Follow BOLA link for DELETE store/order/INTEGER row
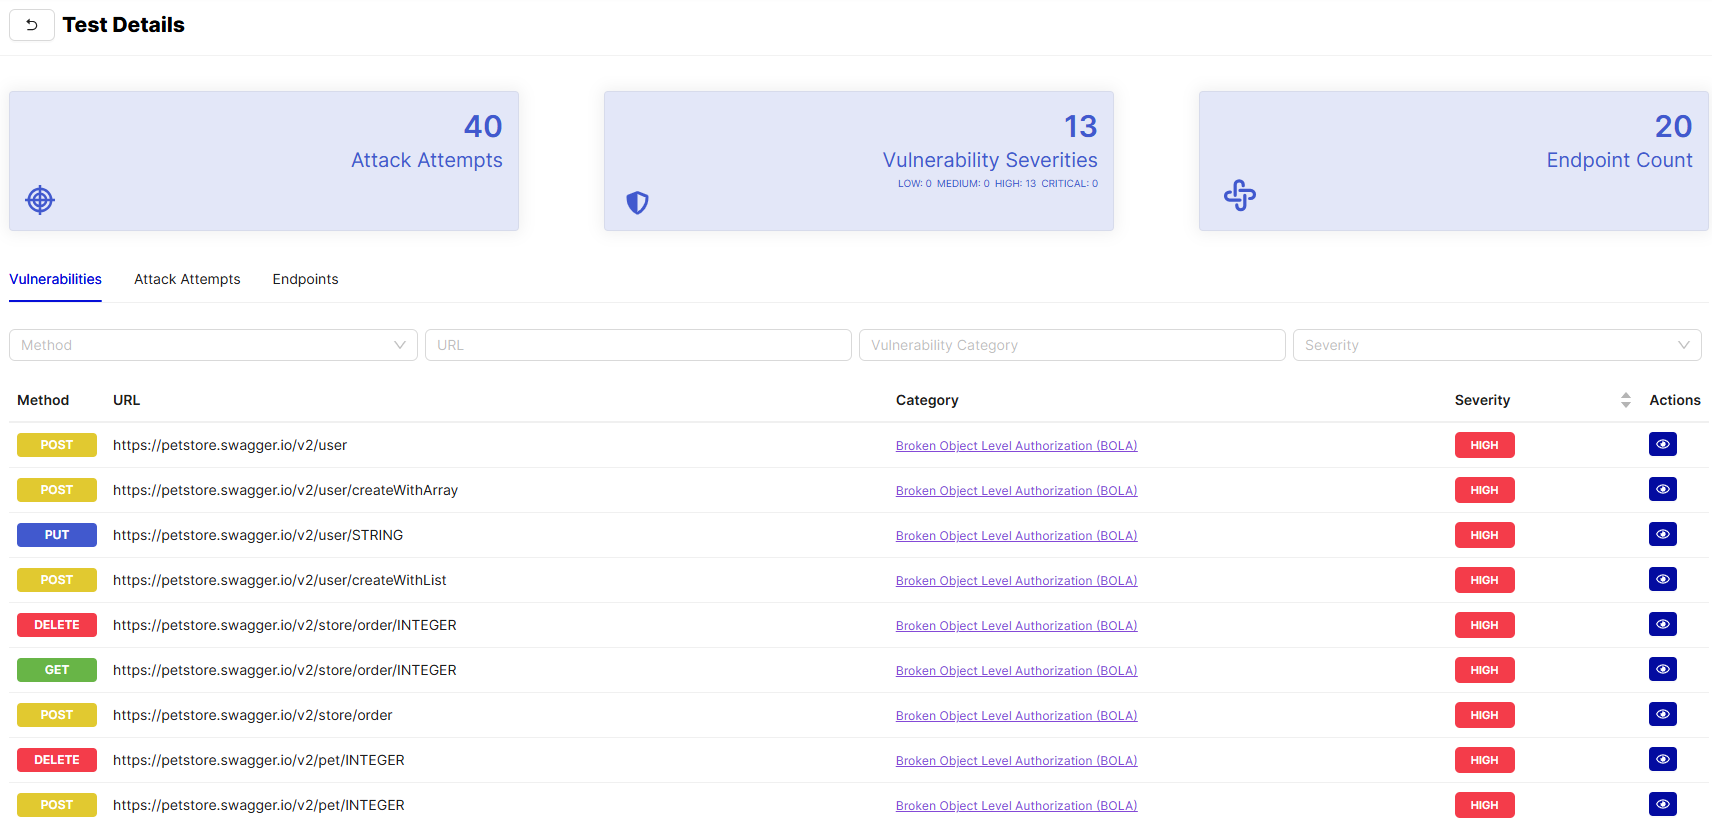Viewport: 1712px width, 821px height. point(1016,626)
